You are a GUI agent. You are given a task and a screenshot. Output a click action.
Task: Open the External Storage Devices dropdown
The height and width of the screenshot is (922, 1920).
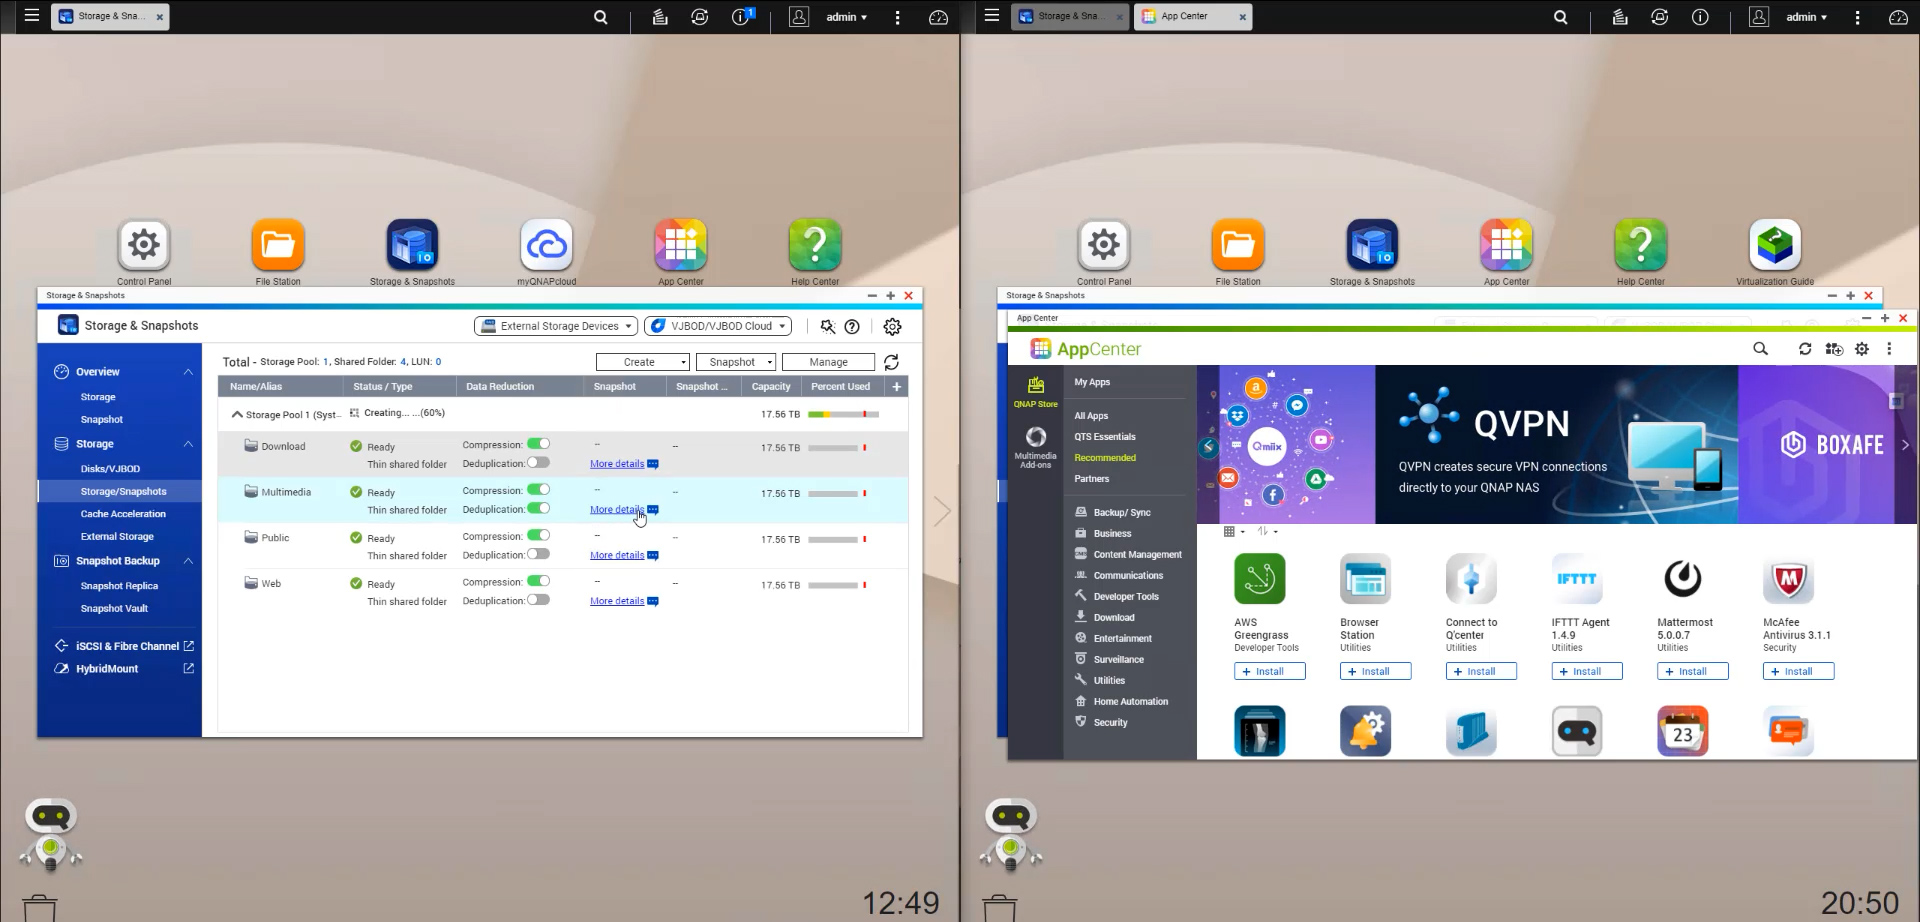(556, 326)
